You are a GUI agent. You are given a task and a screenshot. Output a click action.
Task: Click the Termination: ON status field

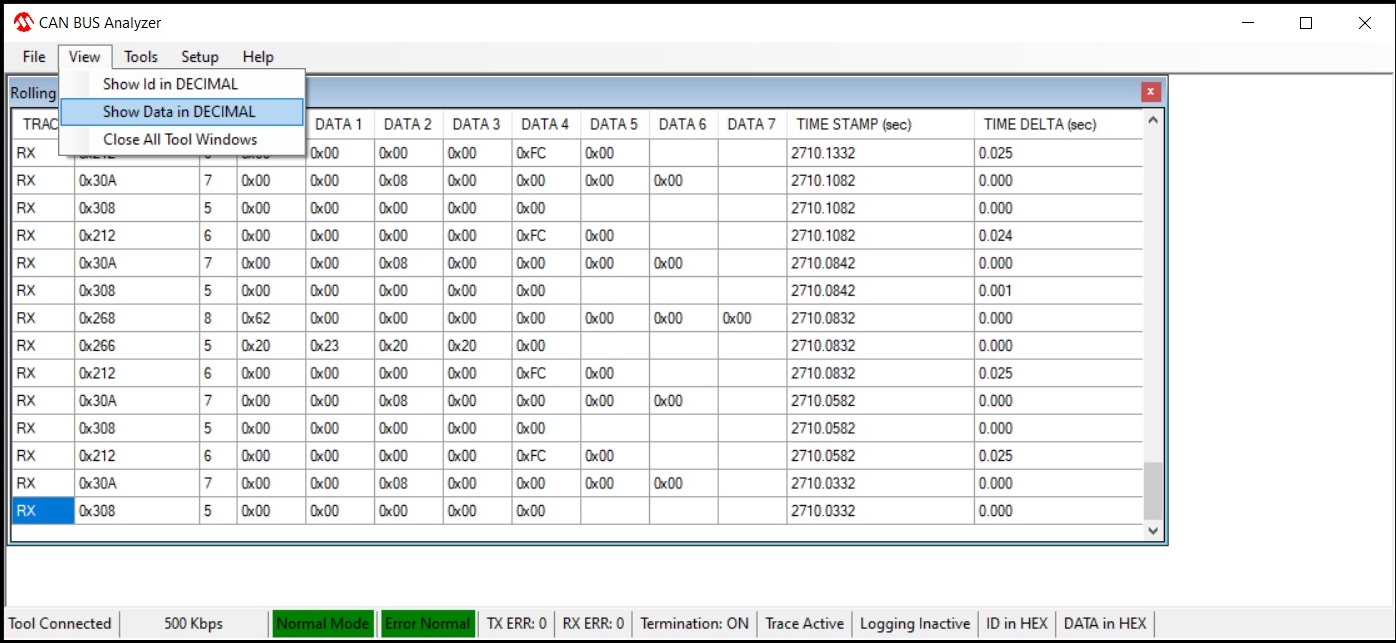point(694,624)
